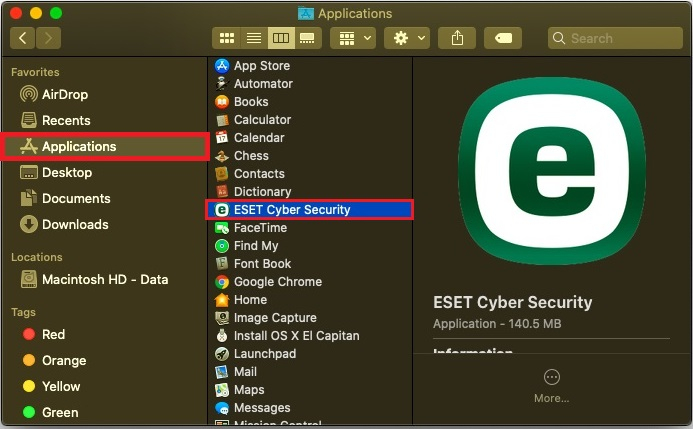Open the Action gear menu
The width and height of the screenshot is (693, 429).
(x=407, y=38)
